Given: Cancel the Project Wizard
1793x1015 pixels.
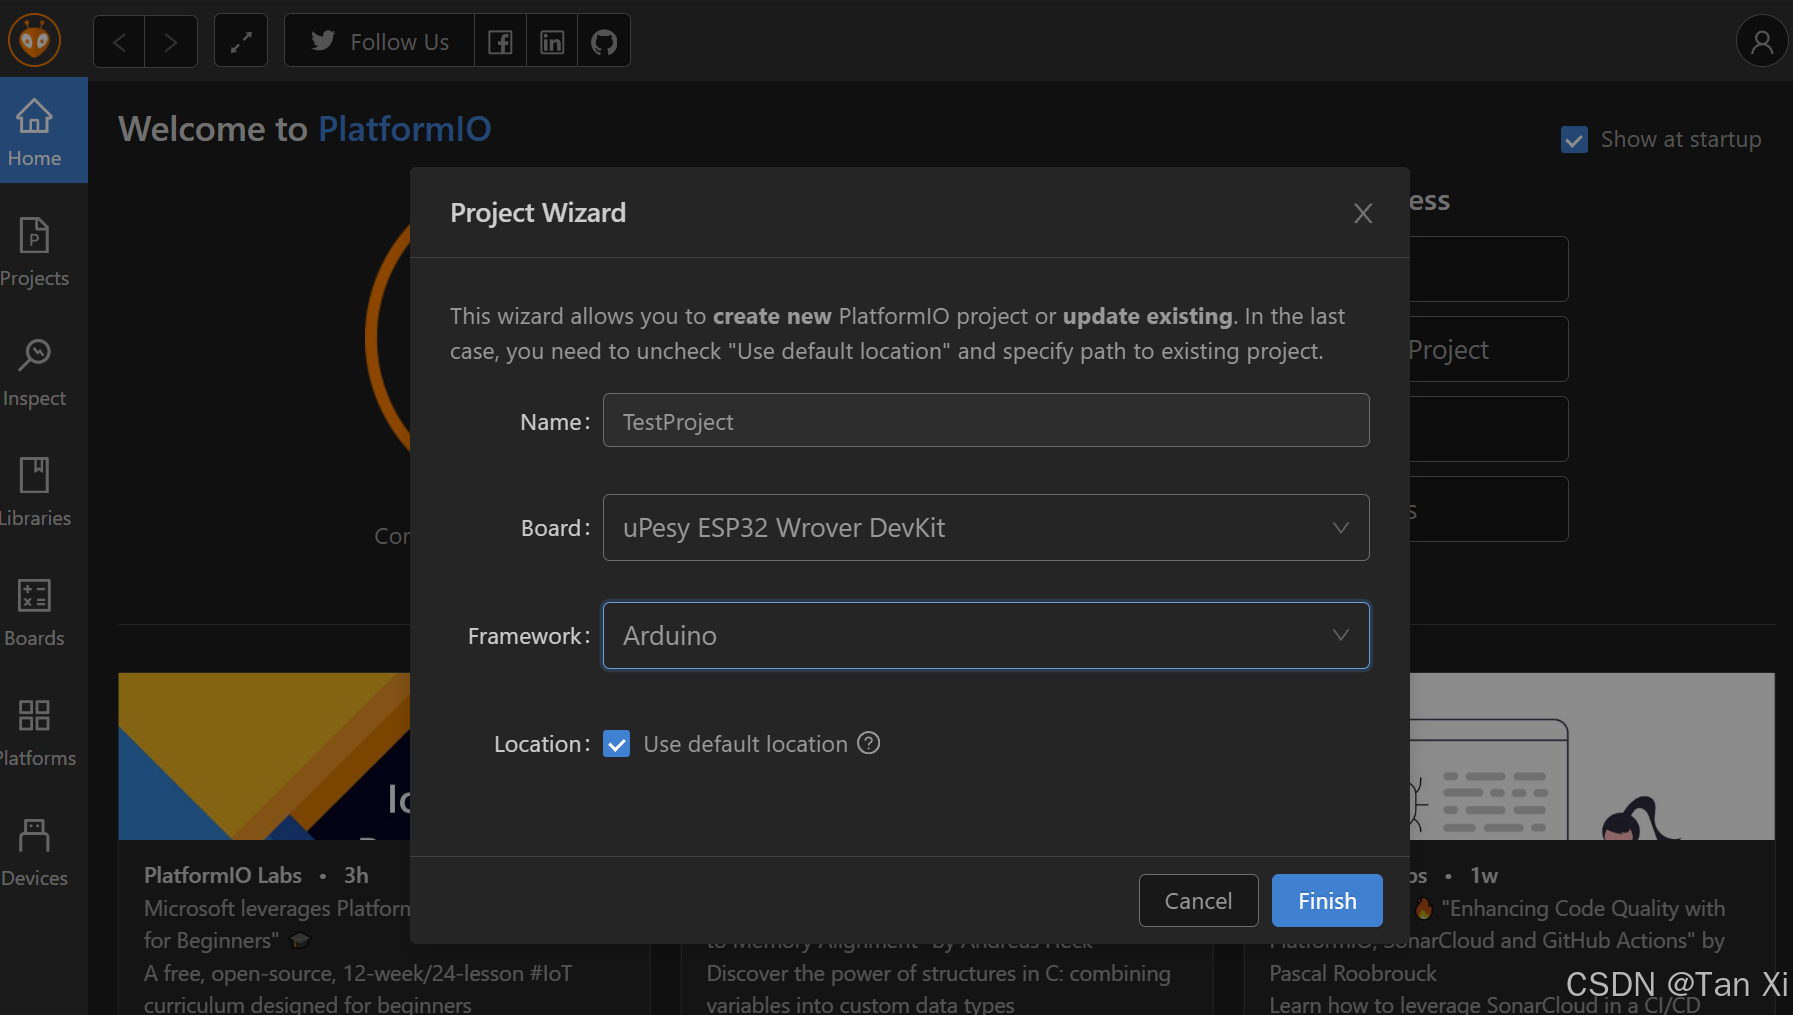Looking at the screenshot, I should (1198, 901).
